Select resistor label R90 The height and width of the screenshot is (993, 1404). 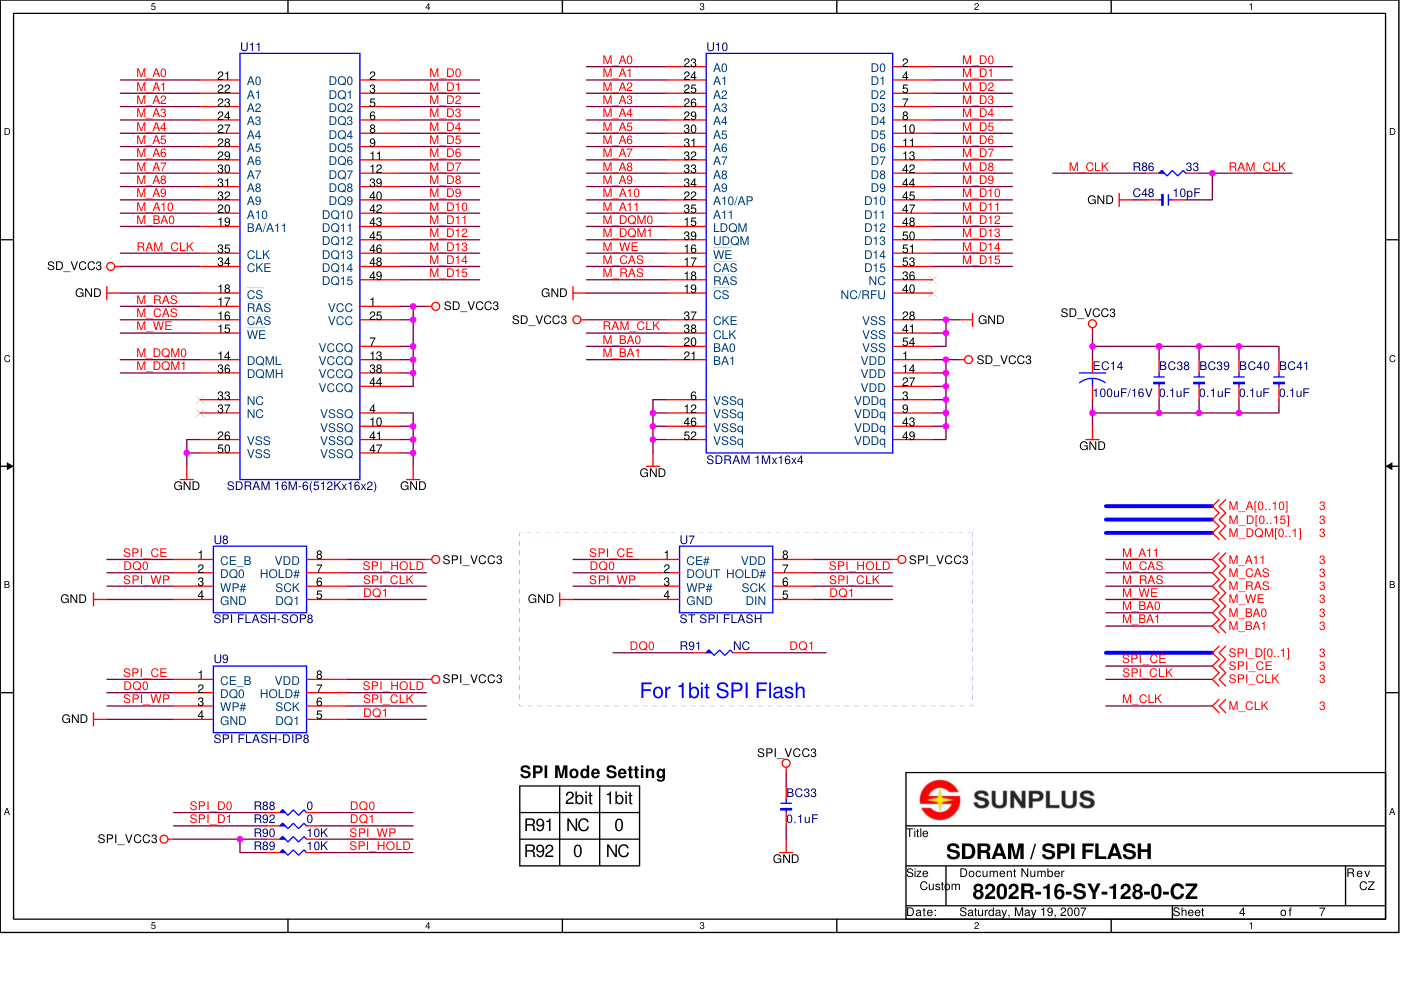coord(264,833)
